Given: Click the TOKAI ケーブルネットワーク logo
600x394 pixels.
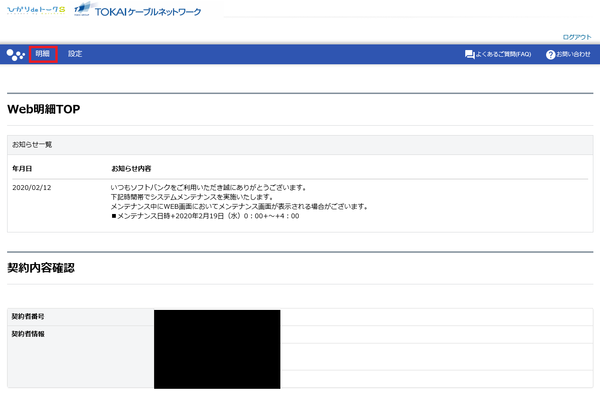Looking at the screenshot, I should point(138,10).
